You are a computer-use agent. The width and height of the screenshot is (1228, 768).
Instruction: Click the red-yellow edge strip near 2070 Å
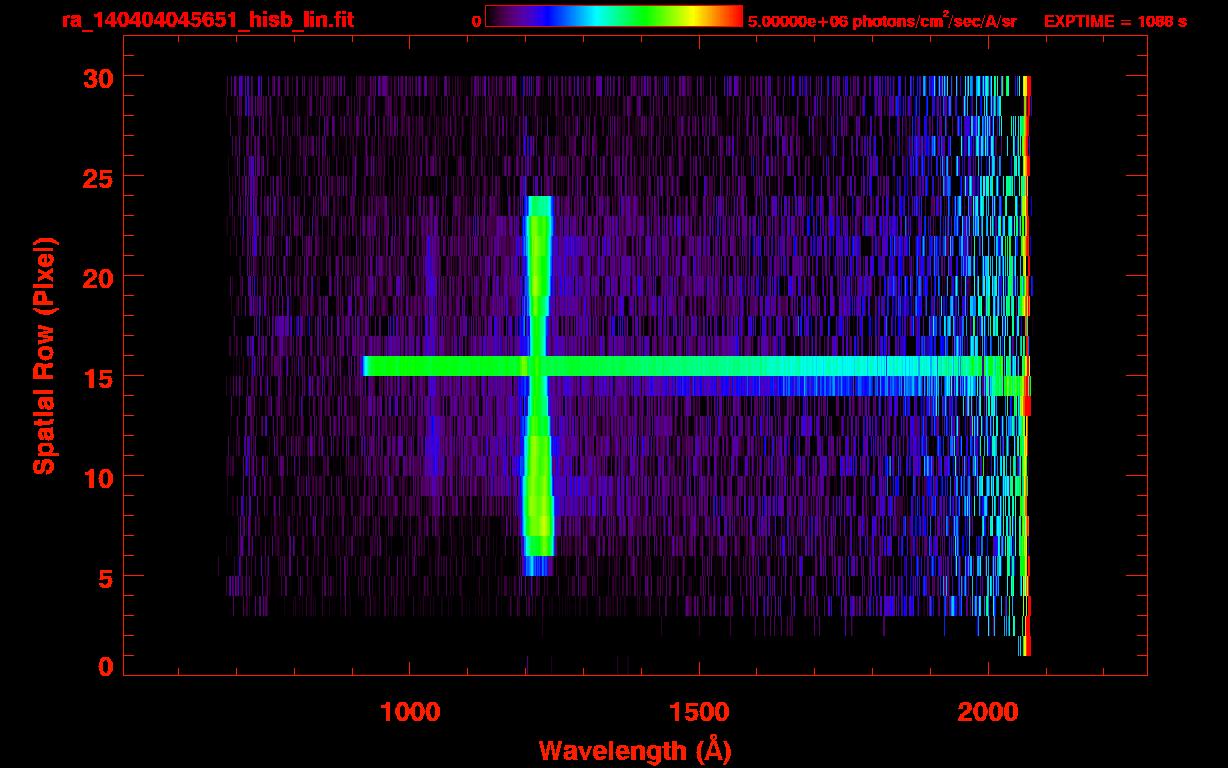tap(1027, 366)
